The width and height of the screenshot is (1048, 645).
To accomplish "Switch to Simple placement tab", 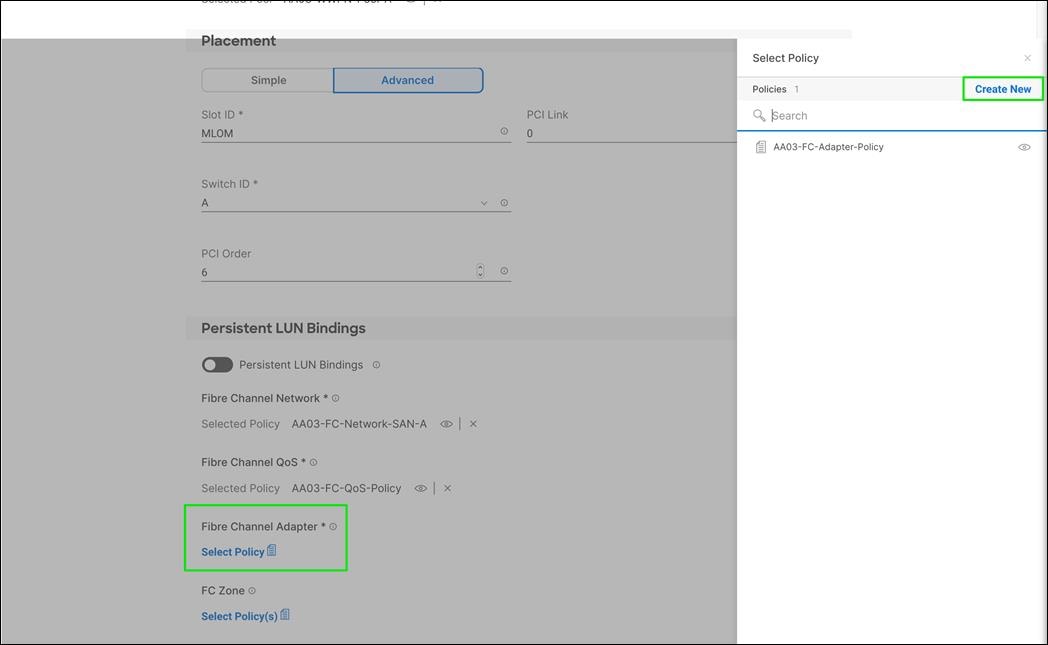I will pos(268,80).
